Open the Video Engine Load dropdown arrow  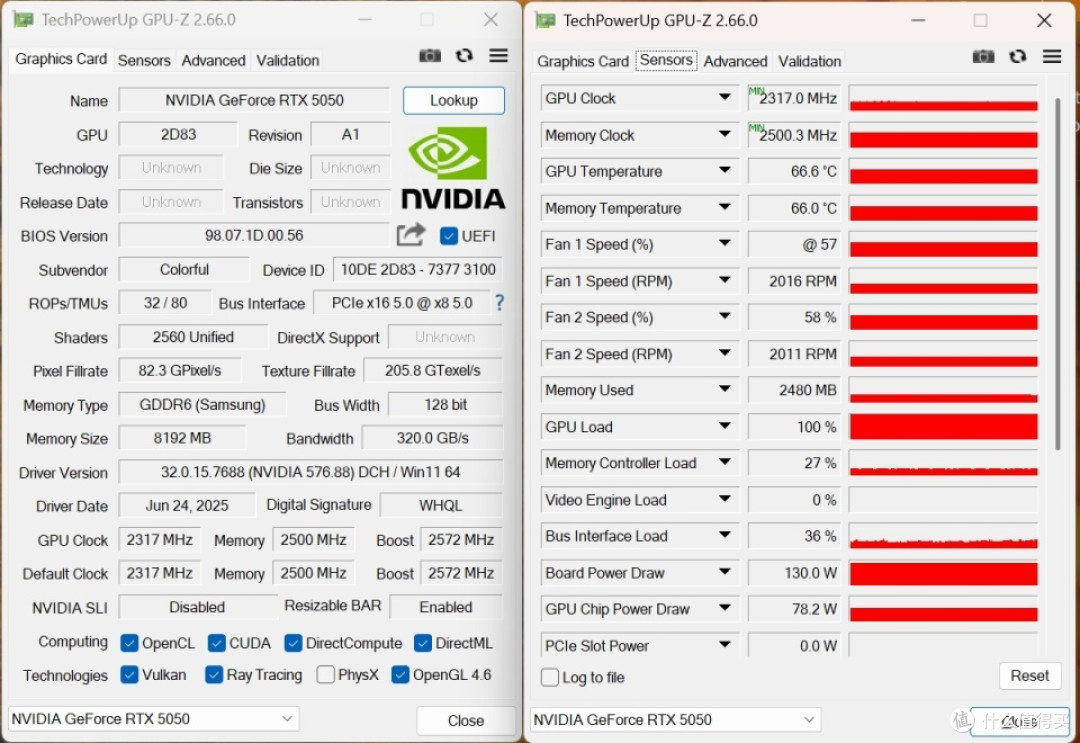[725, 499]
